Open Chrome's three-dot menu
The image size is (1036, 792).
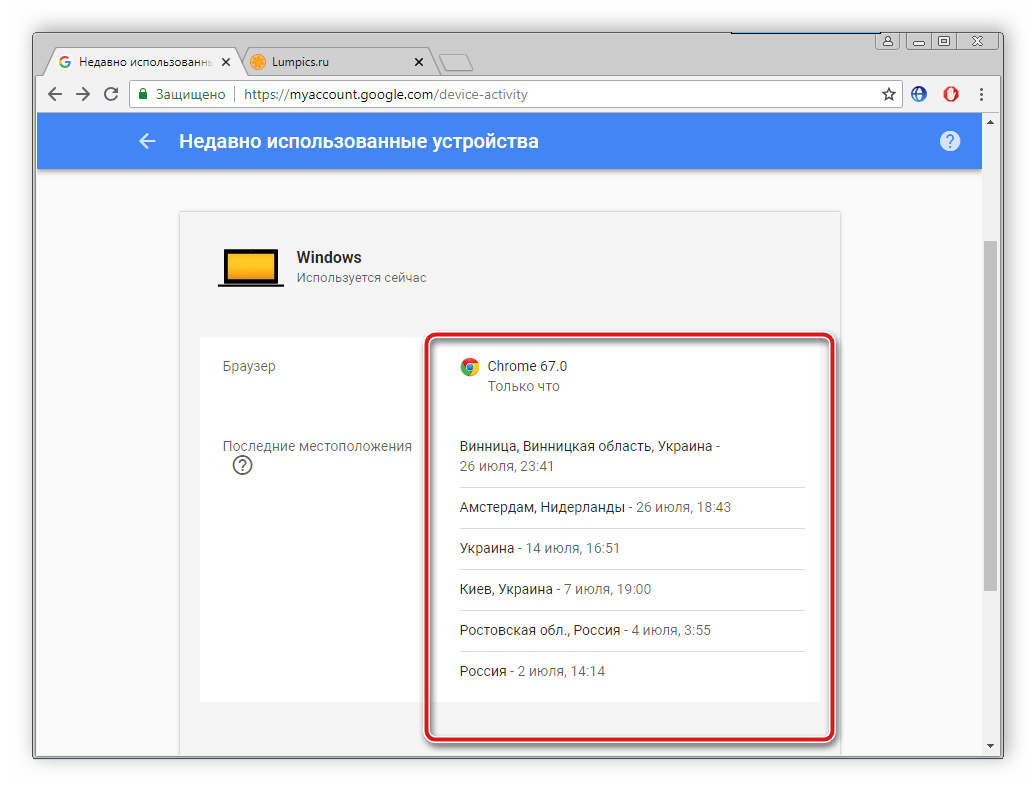(981, 94)
